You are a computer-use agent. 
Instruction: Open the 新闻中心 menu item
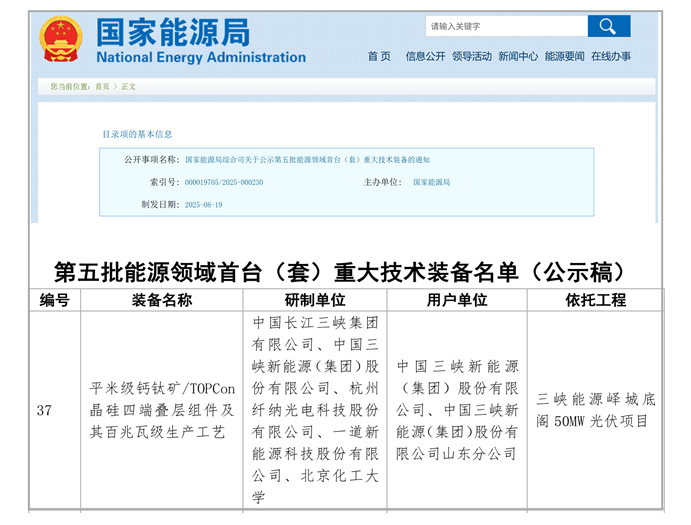(x=518, y=57)
